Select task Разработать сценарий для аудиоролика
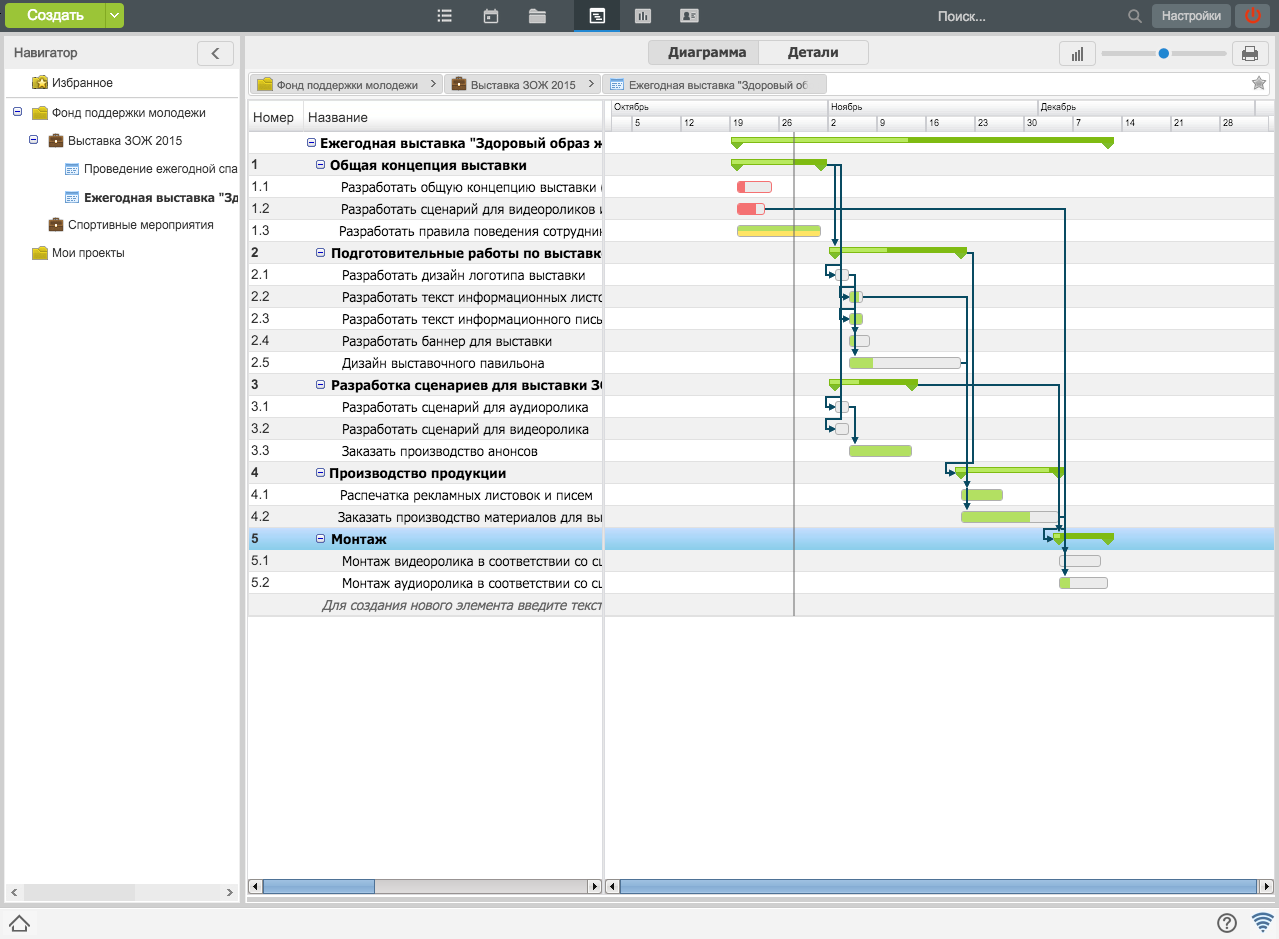1279x939 pixels. pos(465,407)
